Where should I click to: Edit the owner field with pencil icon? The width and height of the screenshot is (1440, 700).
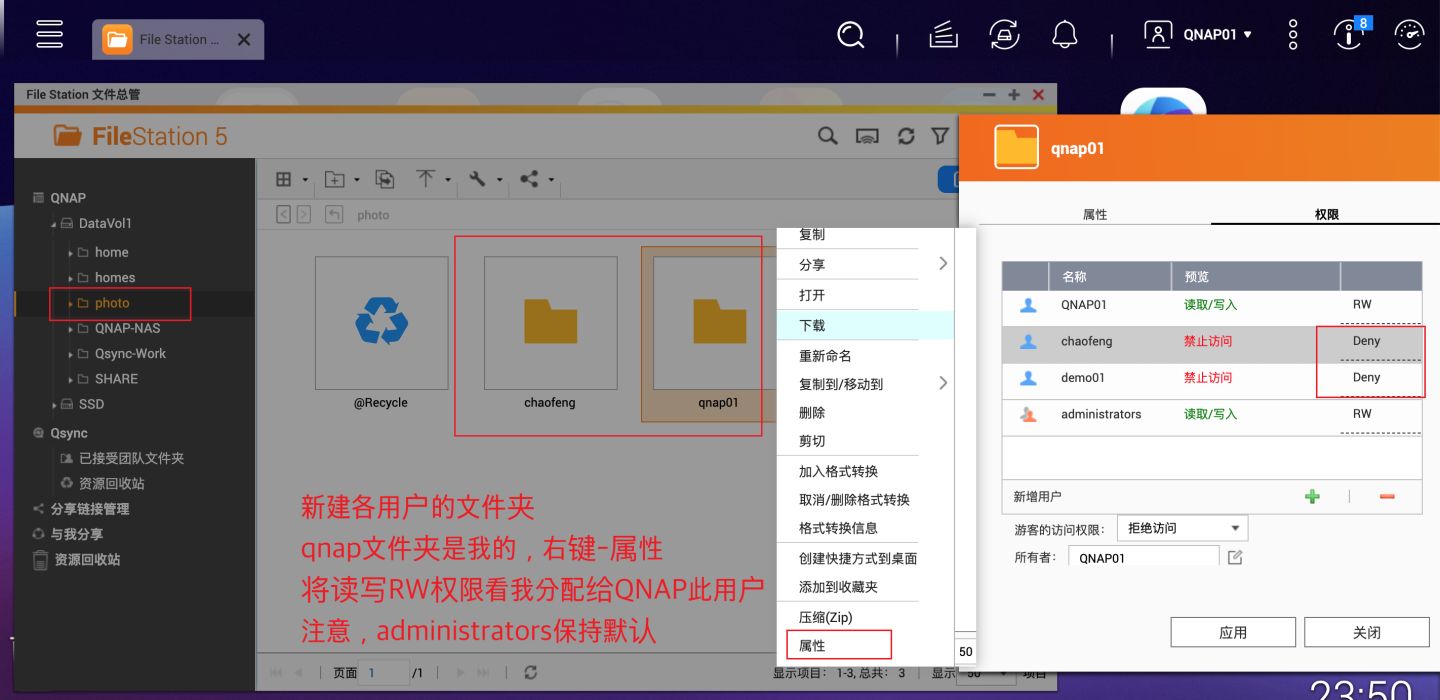pyautogui.click(x=1235, y=557)
